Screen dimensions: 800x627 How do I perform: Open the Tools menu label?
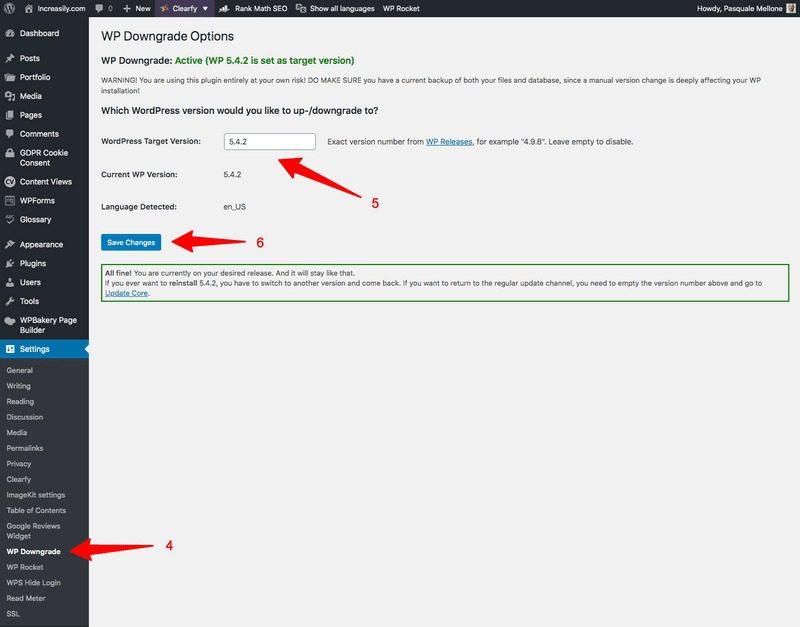click(29, 301)
